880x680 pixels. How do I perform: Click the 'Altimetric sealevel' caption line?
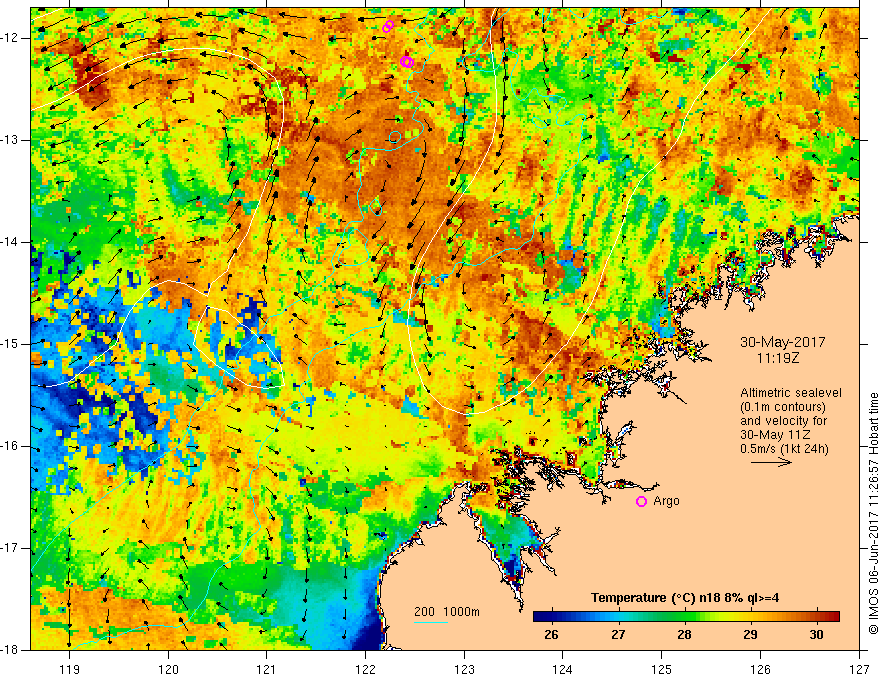coord(791,393)
